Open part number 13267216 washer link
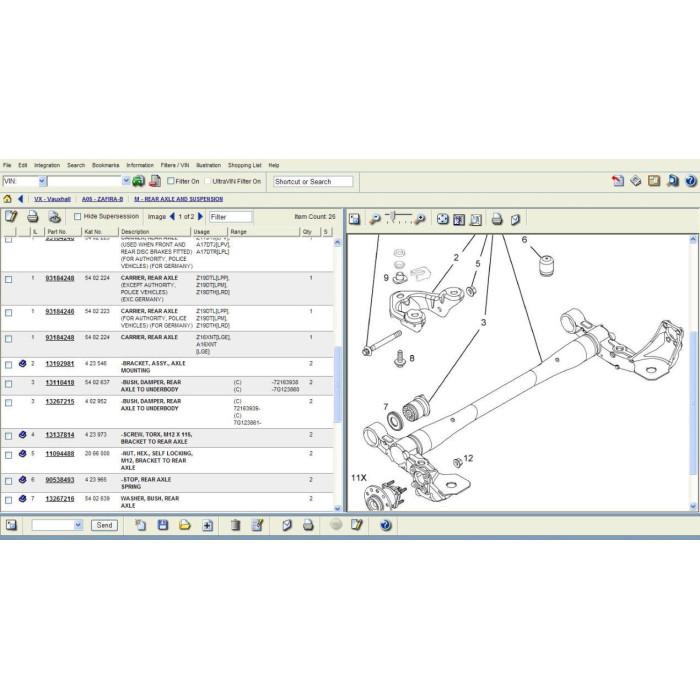 60,499
